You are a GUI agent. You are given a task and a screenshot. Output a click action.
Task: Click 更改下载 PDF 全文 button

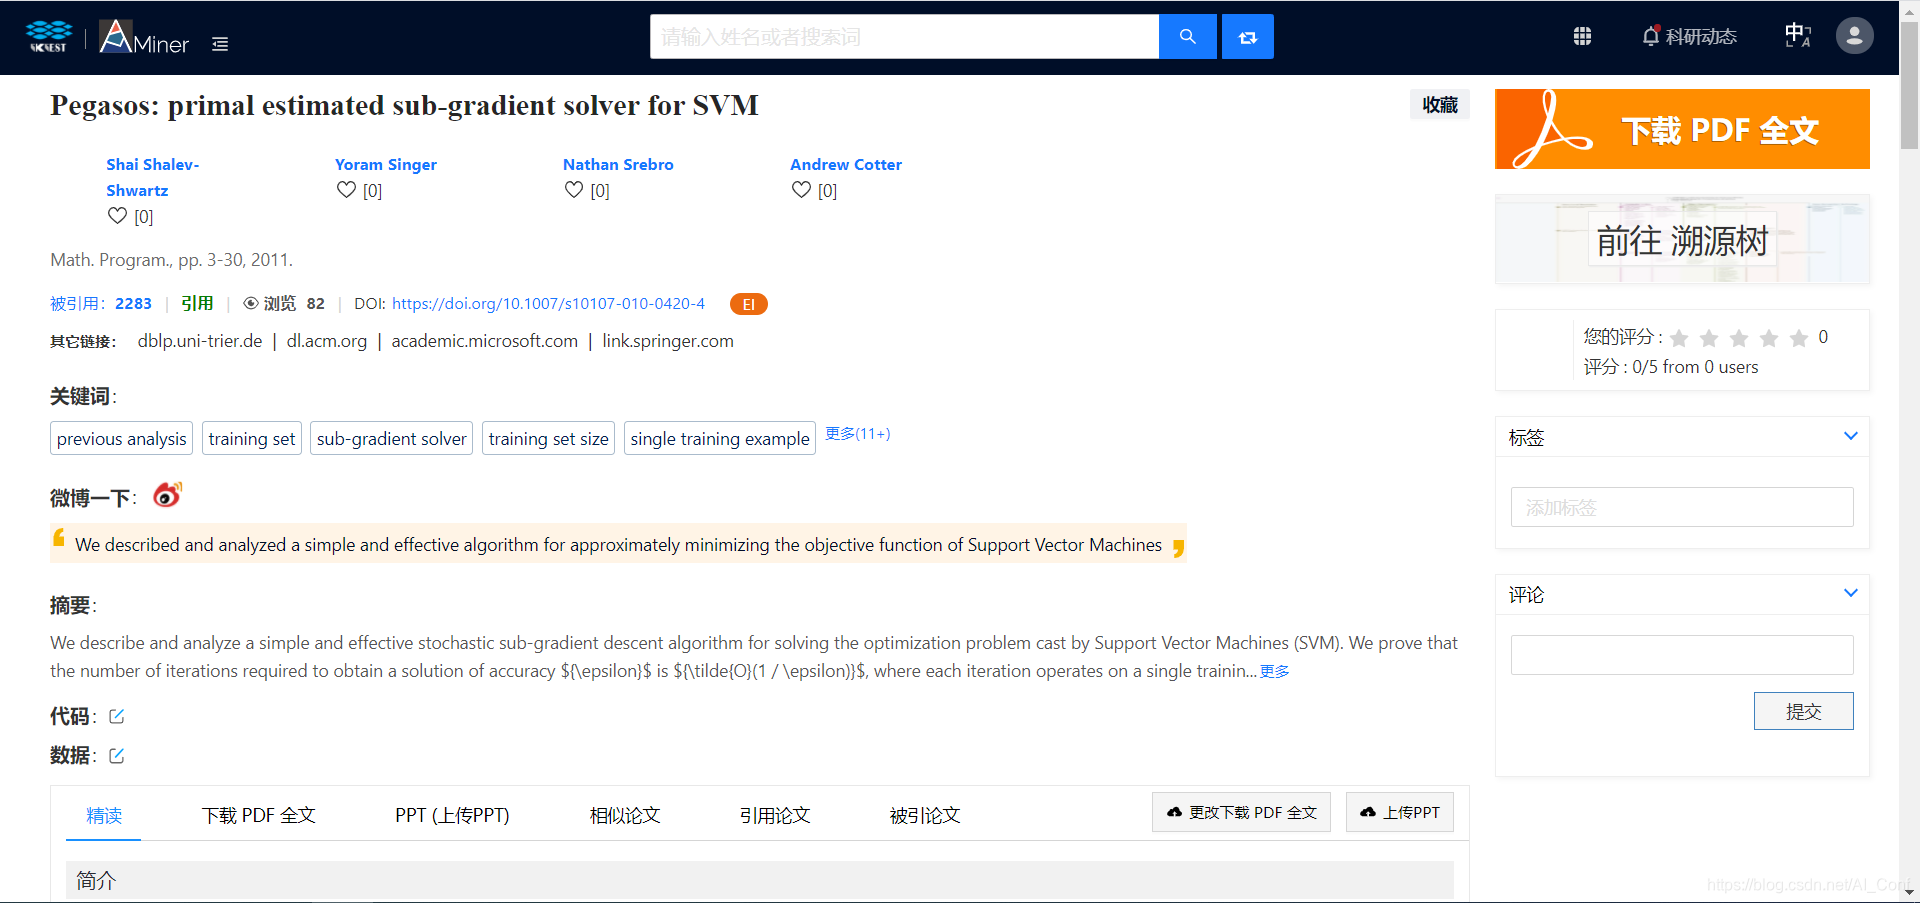pyautogui.click(x=1241, y=812)
